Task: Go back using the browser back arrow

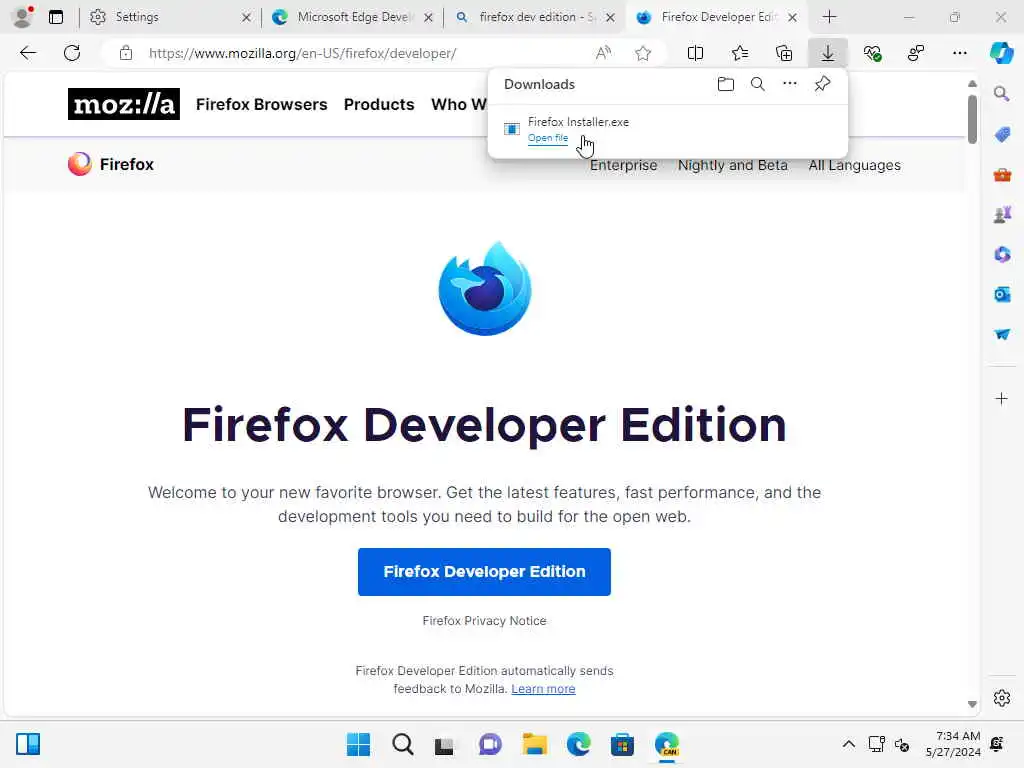Action: coord(28,53)
